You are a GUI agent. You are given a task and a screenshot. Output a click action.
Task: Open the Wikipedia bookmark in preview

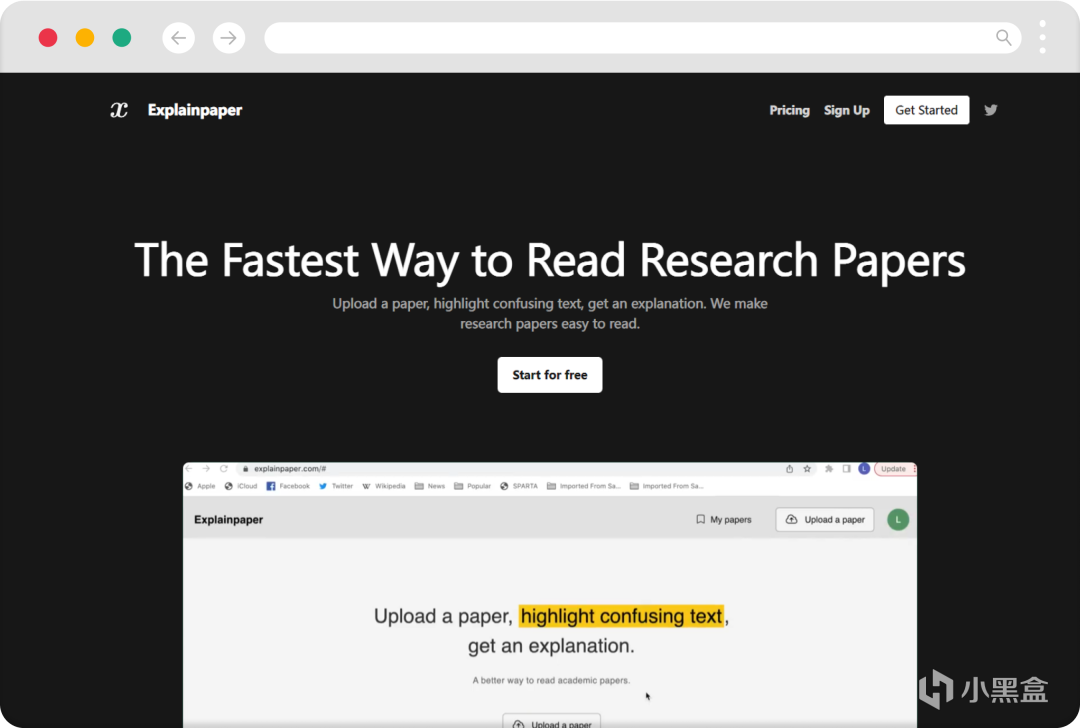click(x=384, y=486)
